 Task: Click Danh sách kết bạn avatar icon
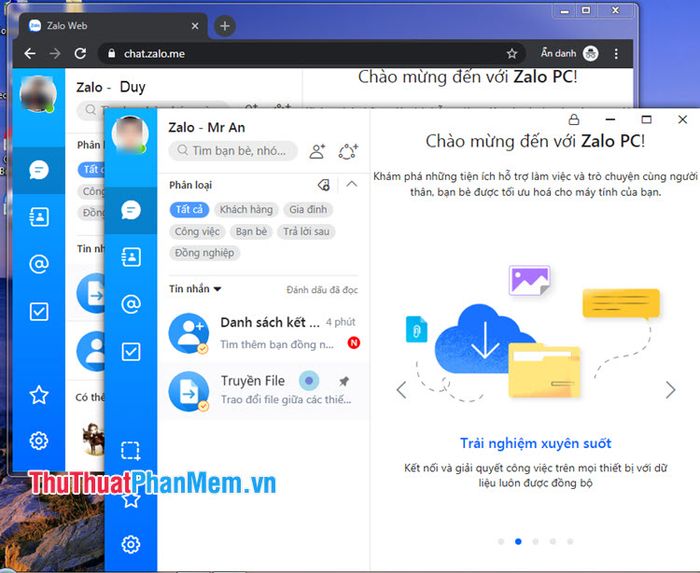point(189,333)
